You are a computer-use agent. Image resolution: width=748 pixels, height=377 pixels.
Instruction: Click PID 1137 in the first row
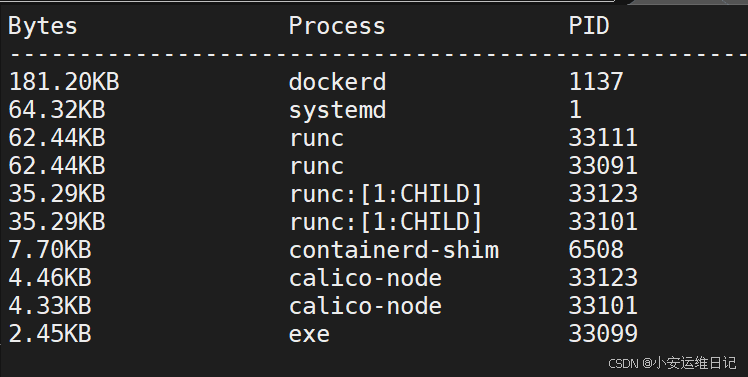(x=596, y=82)
